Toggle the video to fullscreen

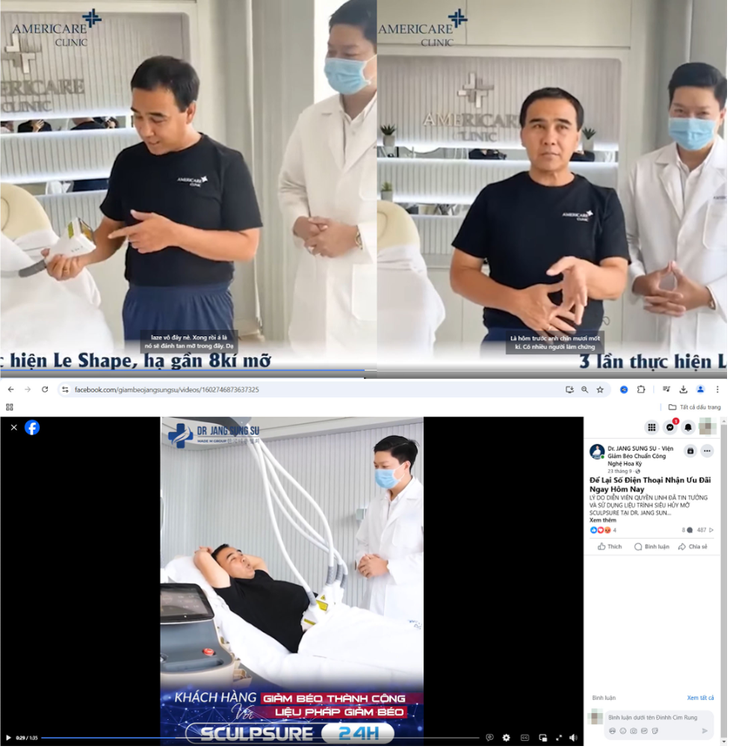(561, 740)
